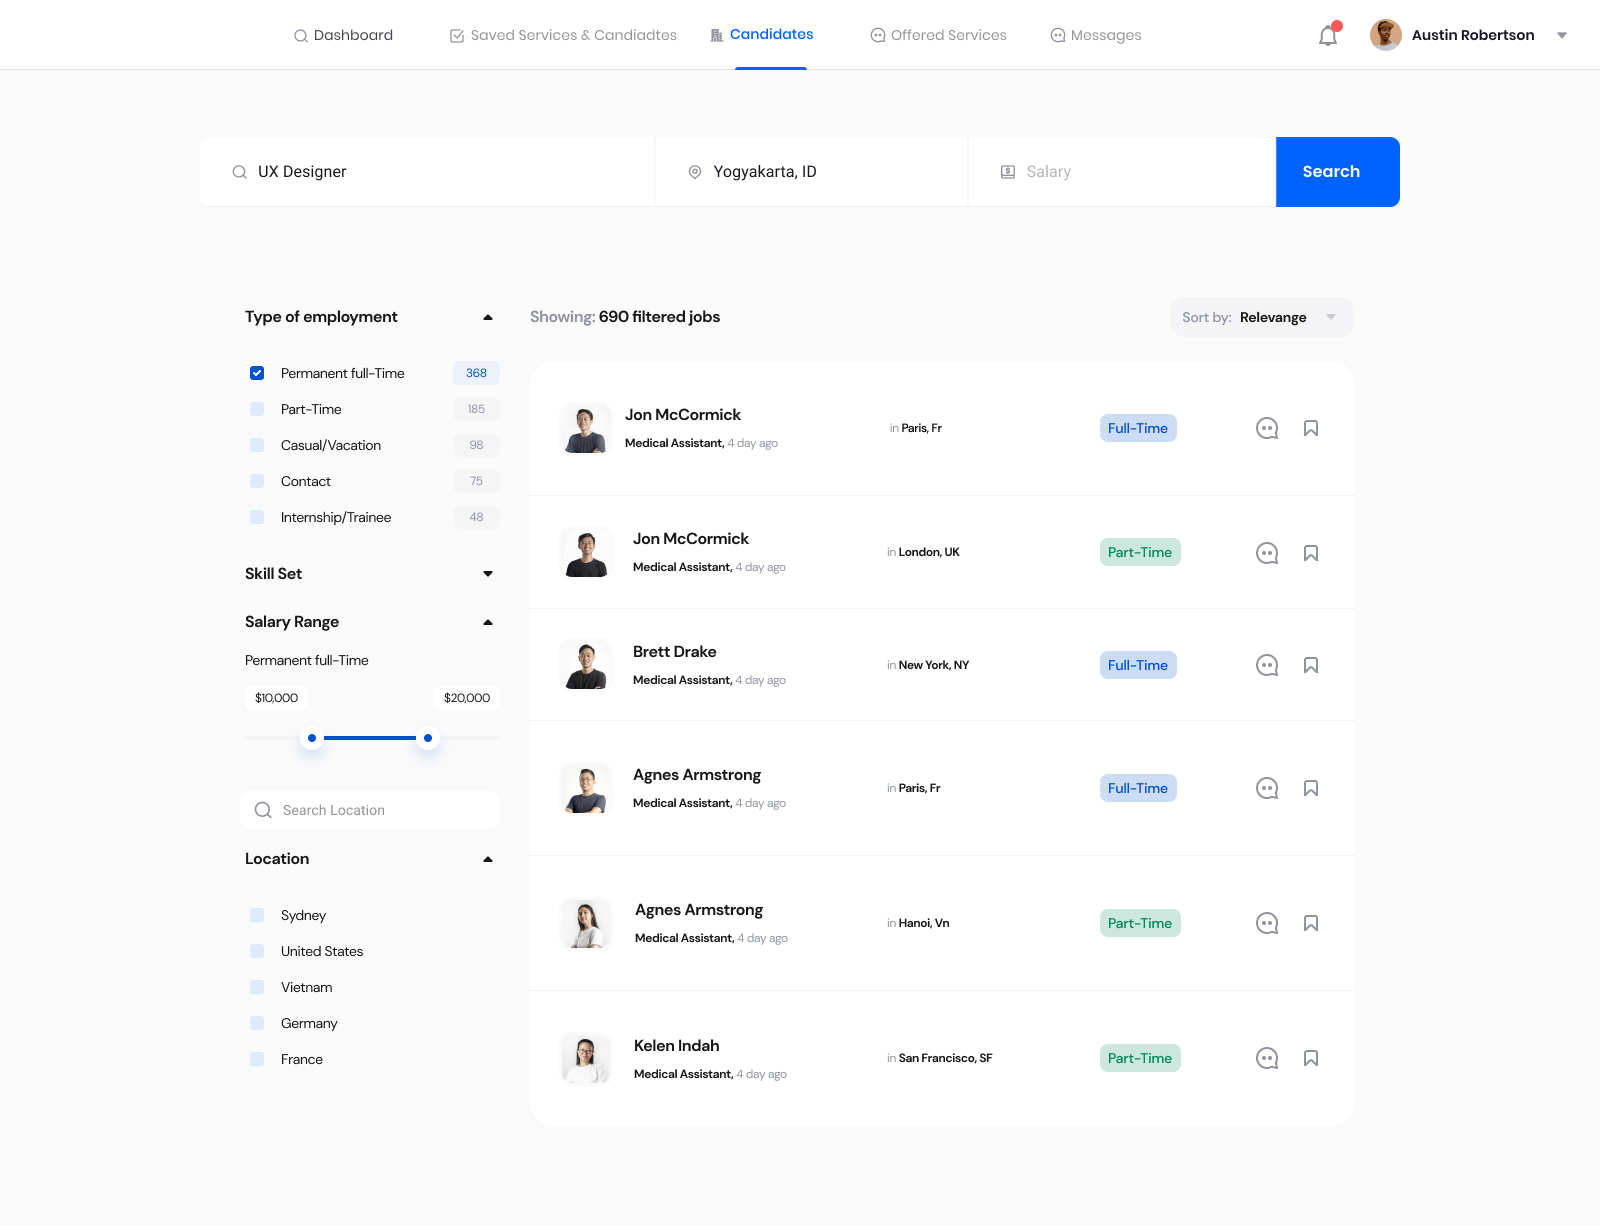Click the location pin icon in the search bar
Screen dimensions: 1600x1226
click(695, 172)
